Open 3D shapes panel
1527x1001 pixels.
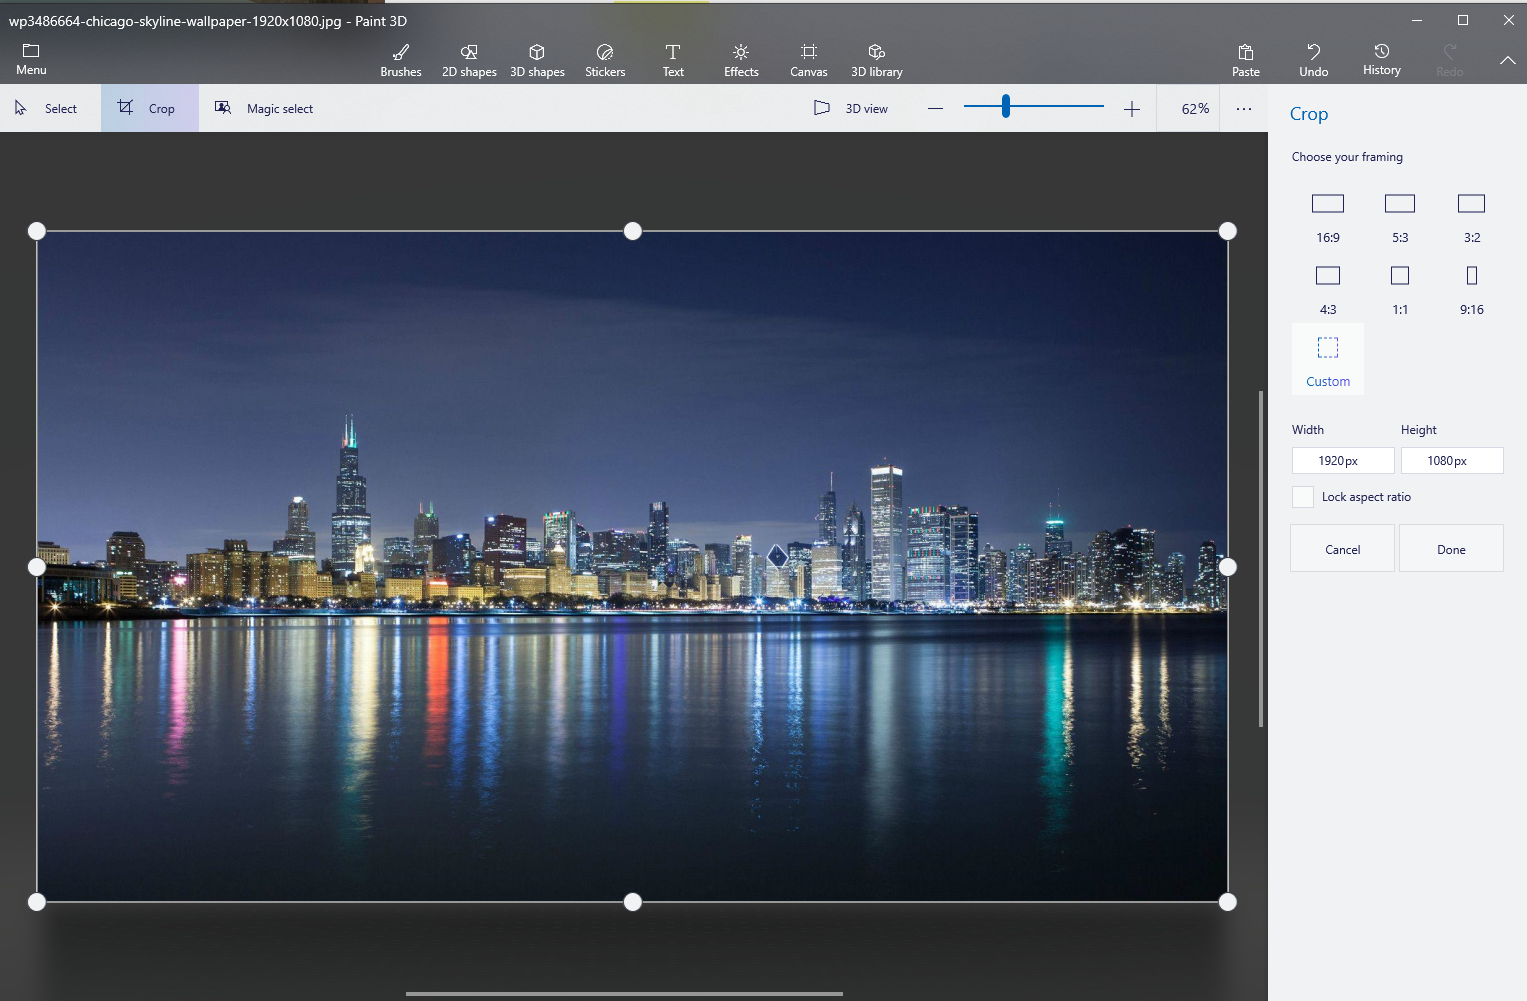point(537,60)
